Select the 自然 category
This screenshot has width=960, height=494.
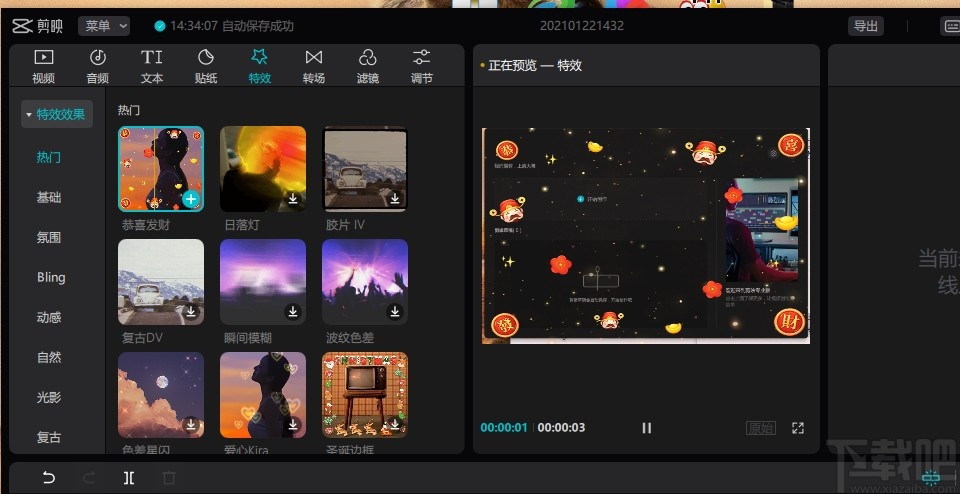(x=49, y=357)
